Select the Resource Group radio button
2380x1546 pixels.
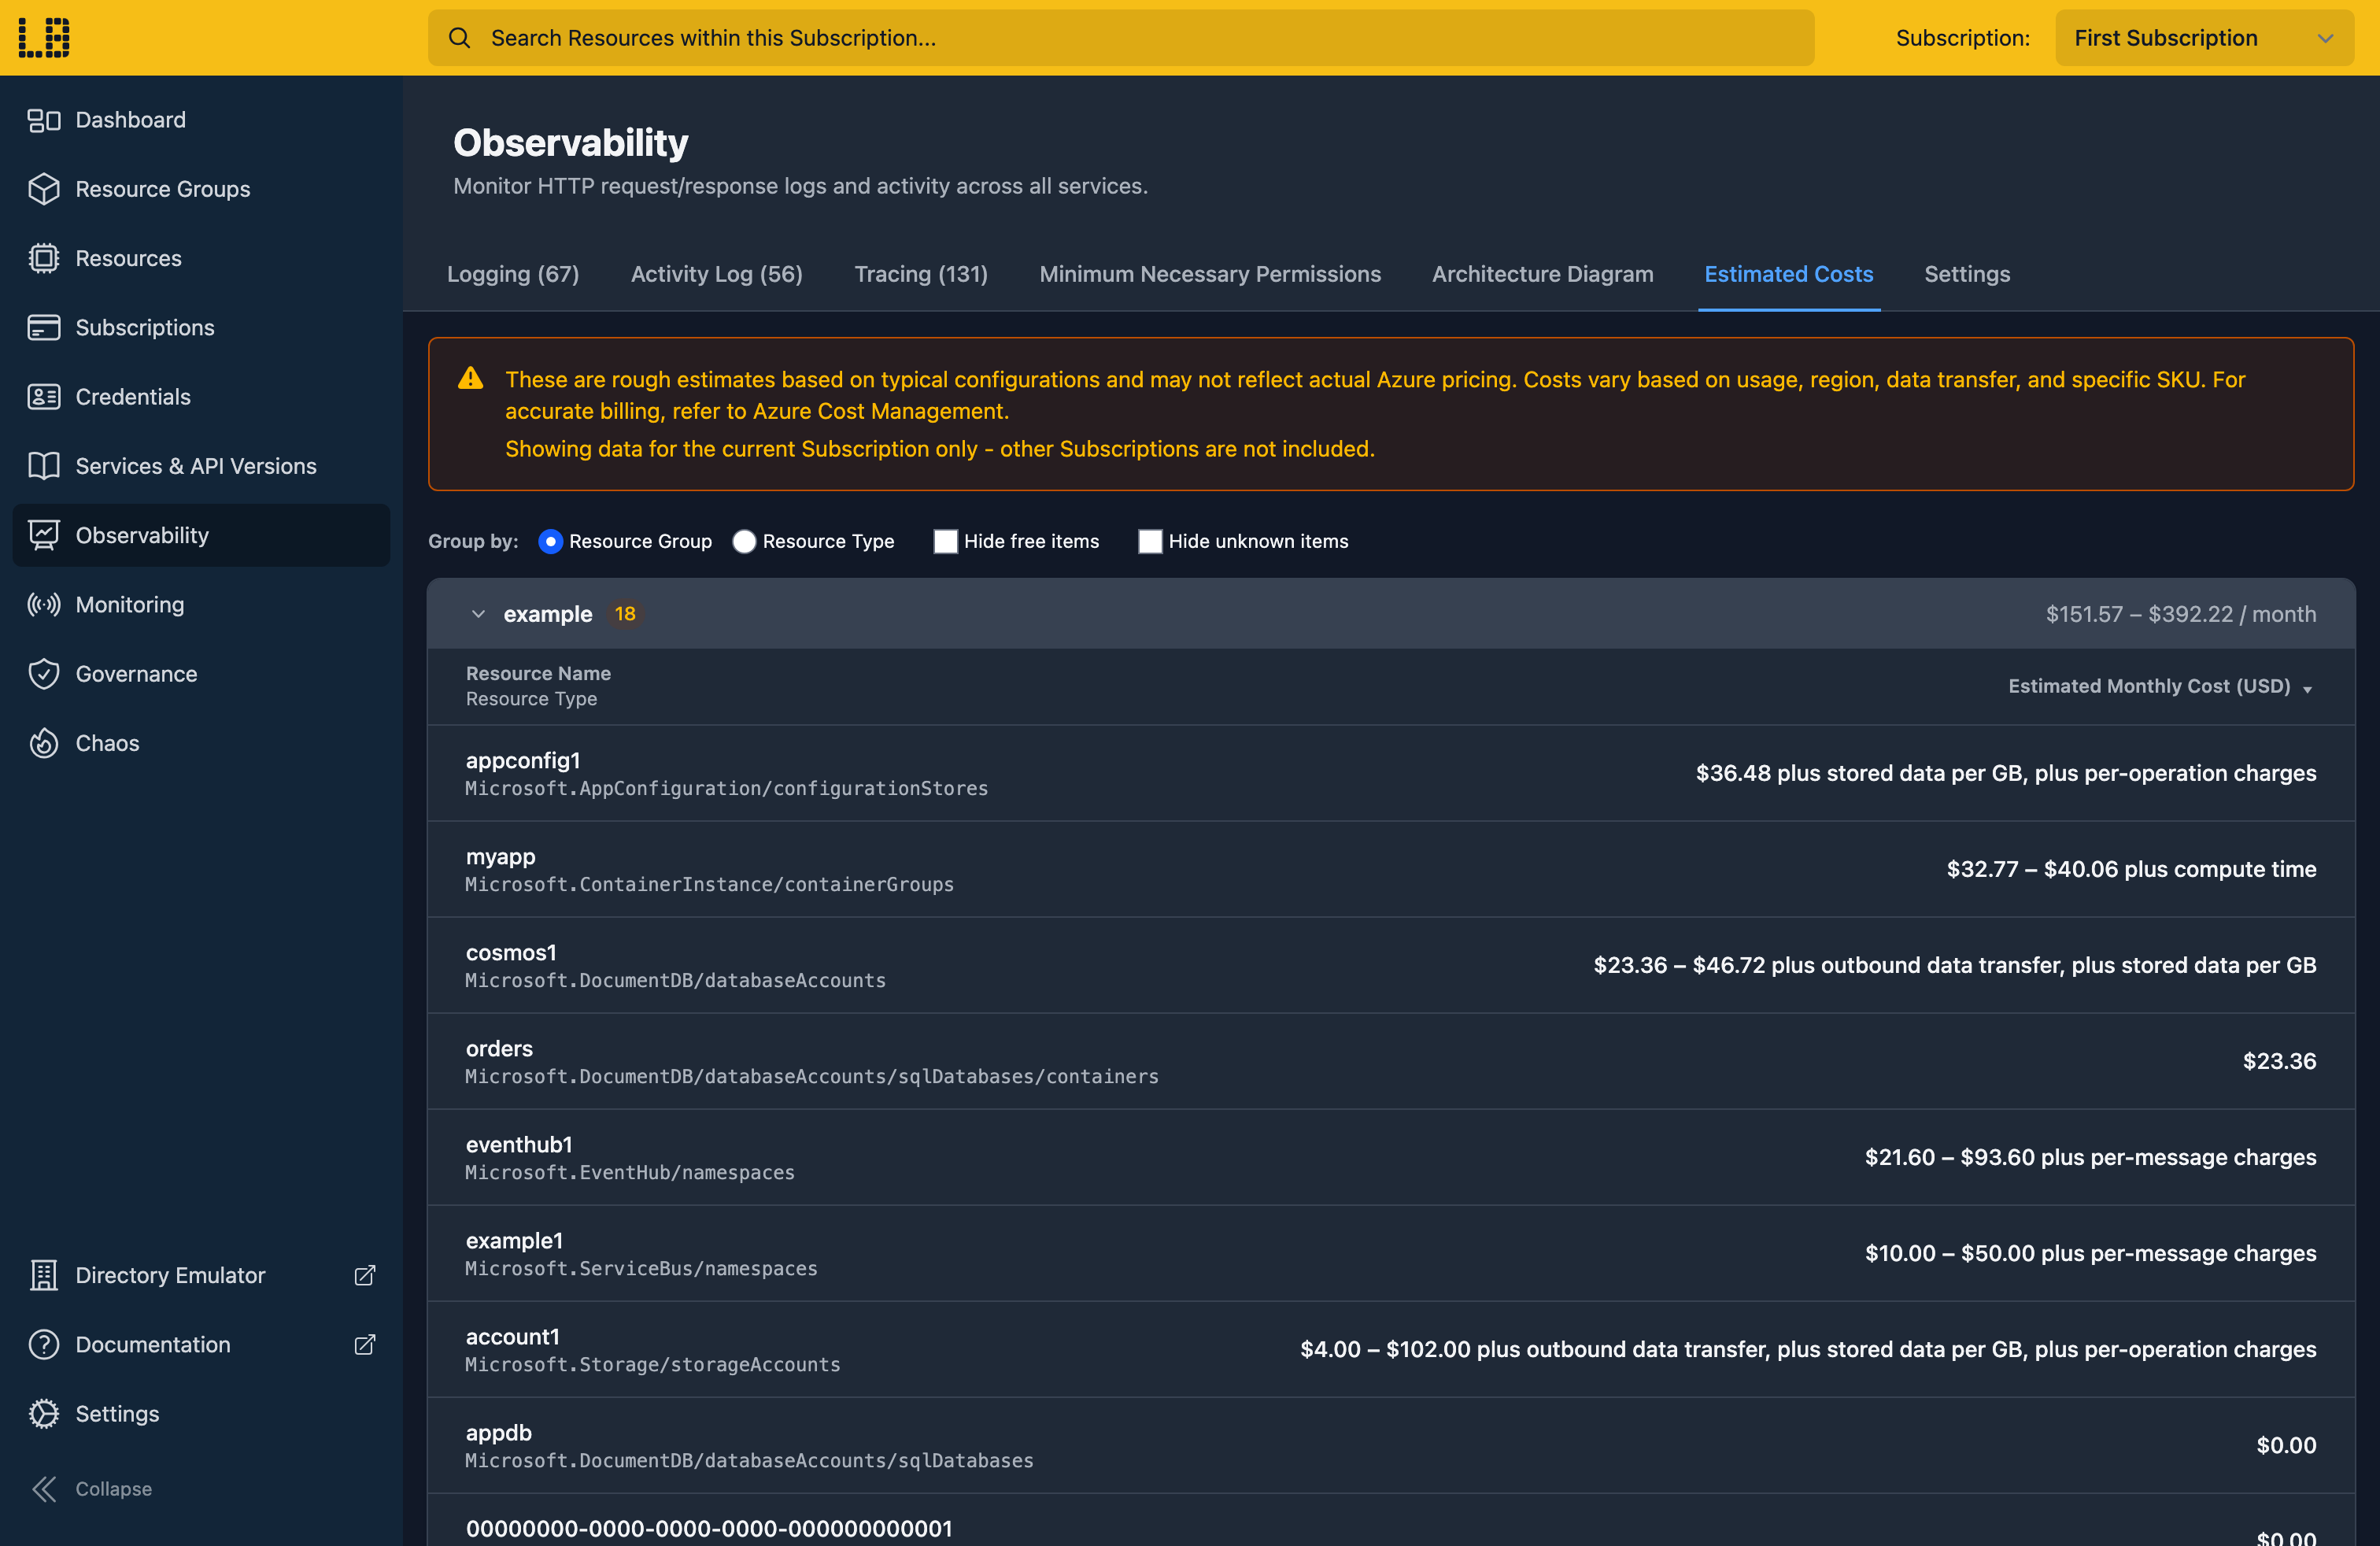point(550,541)
